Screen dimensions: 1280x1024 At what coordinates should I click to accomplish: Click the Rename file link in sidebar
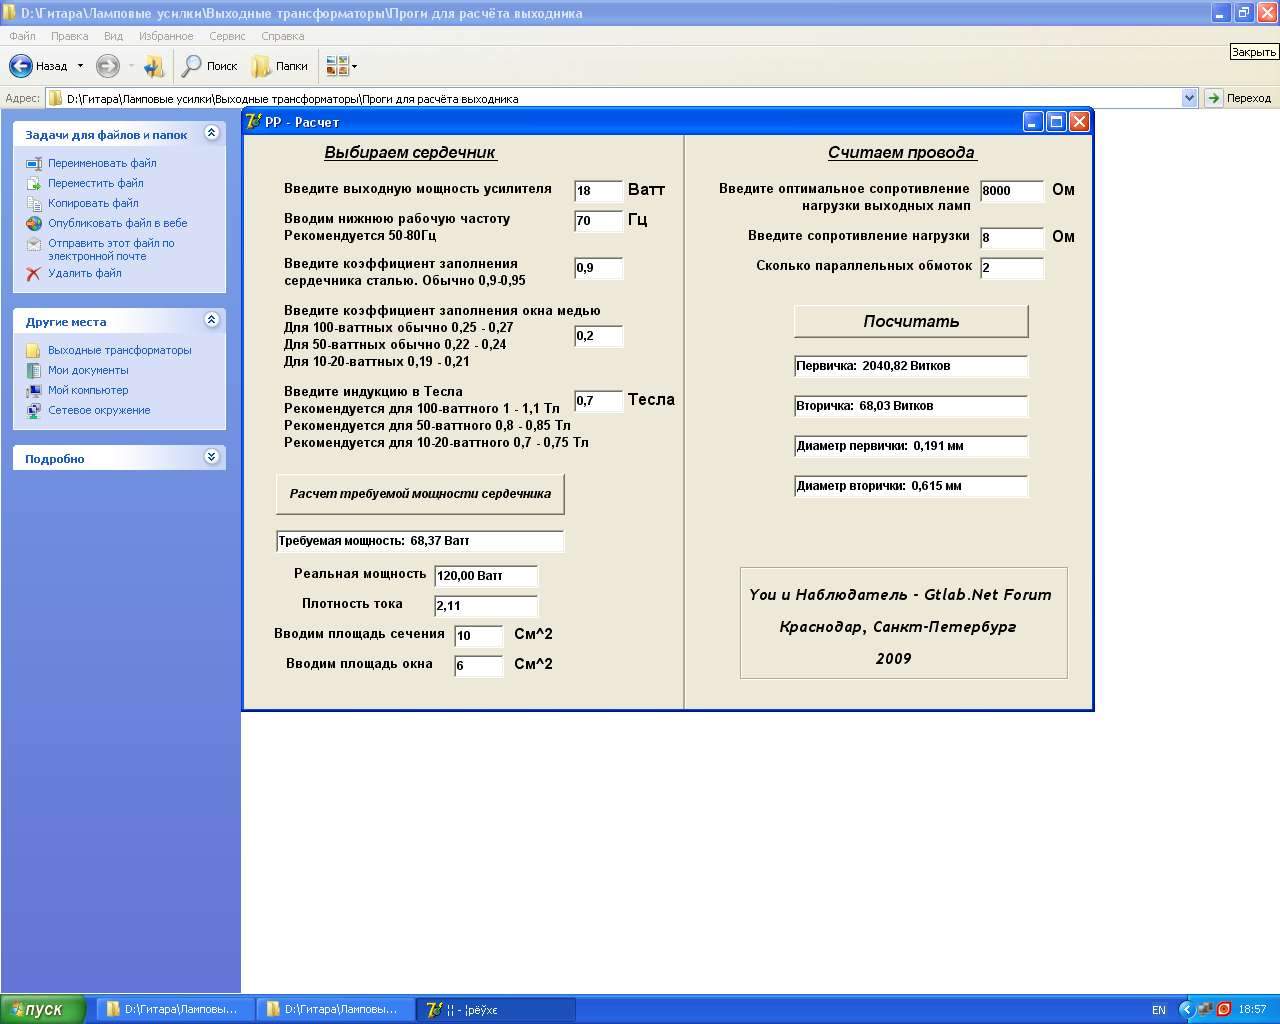coord(102,163)
